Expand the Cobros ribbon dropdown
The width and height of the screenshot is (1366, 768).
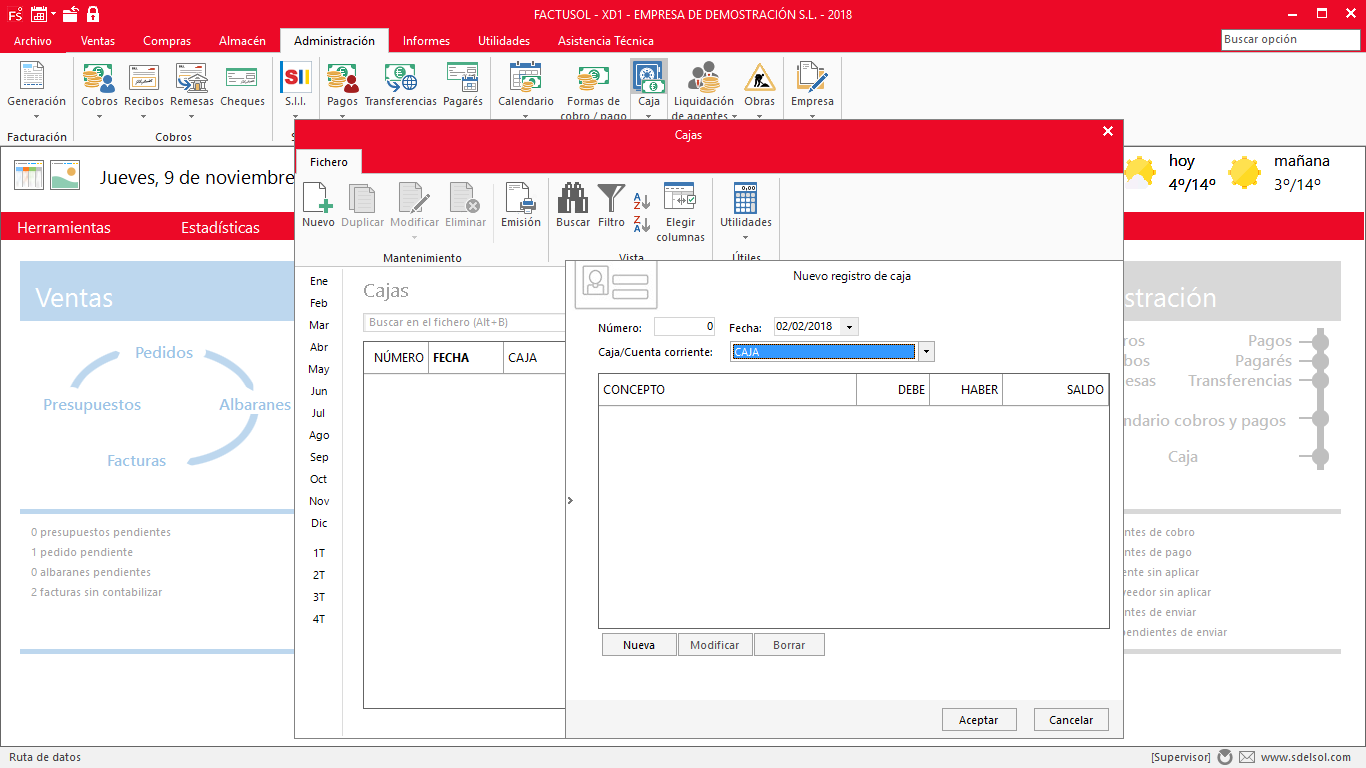point(99,116)
